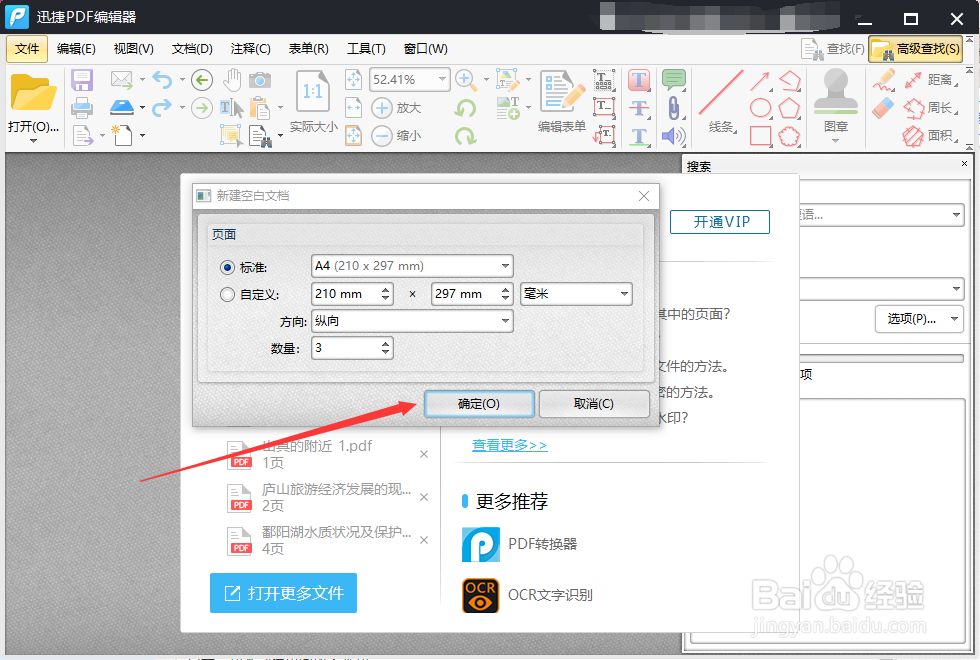Screen dimensions: 980x660
Task: Click the Sound speaker icon
Action: coord(674,136)
